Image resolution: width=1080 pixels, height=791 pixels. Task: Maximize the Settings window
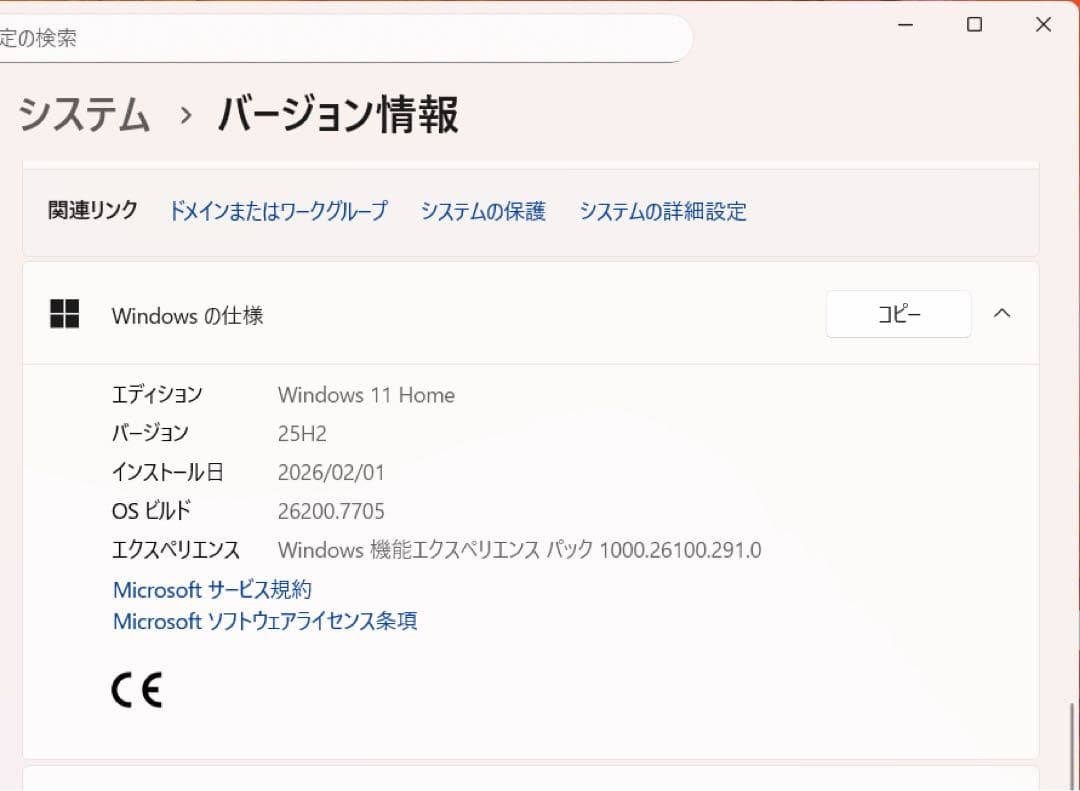pos(973,24)
